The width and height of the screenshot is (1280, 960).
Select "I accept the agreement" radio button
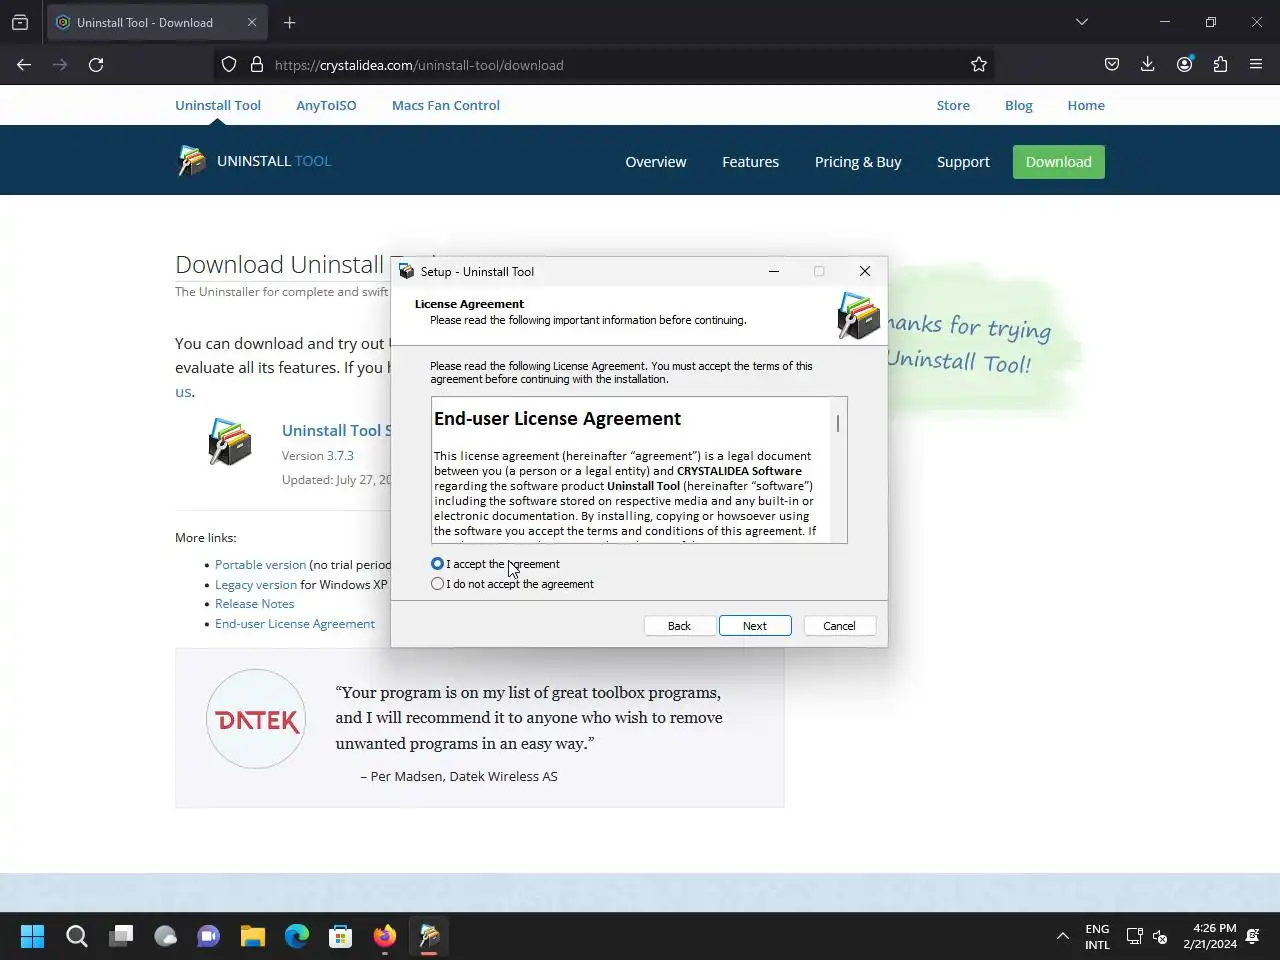pos(437,564)
